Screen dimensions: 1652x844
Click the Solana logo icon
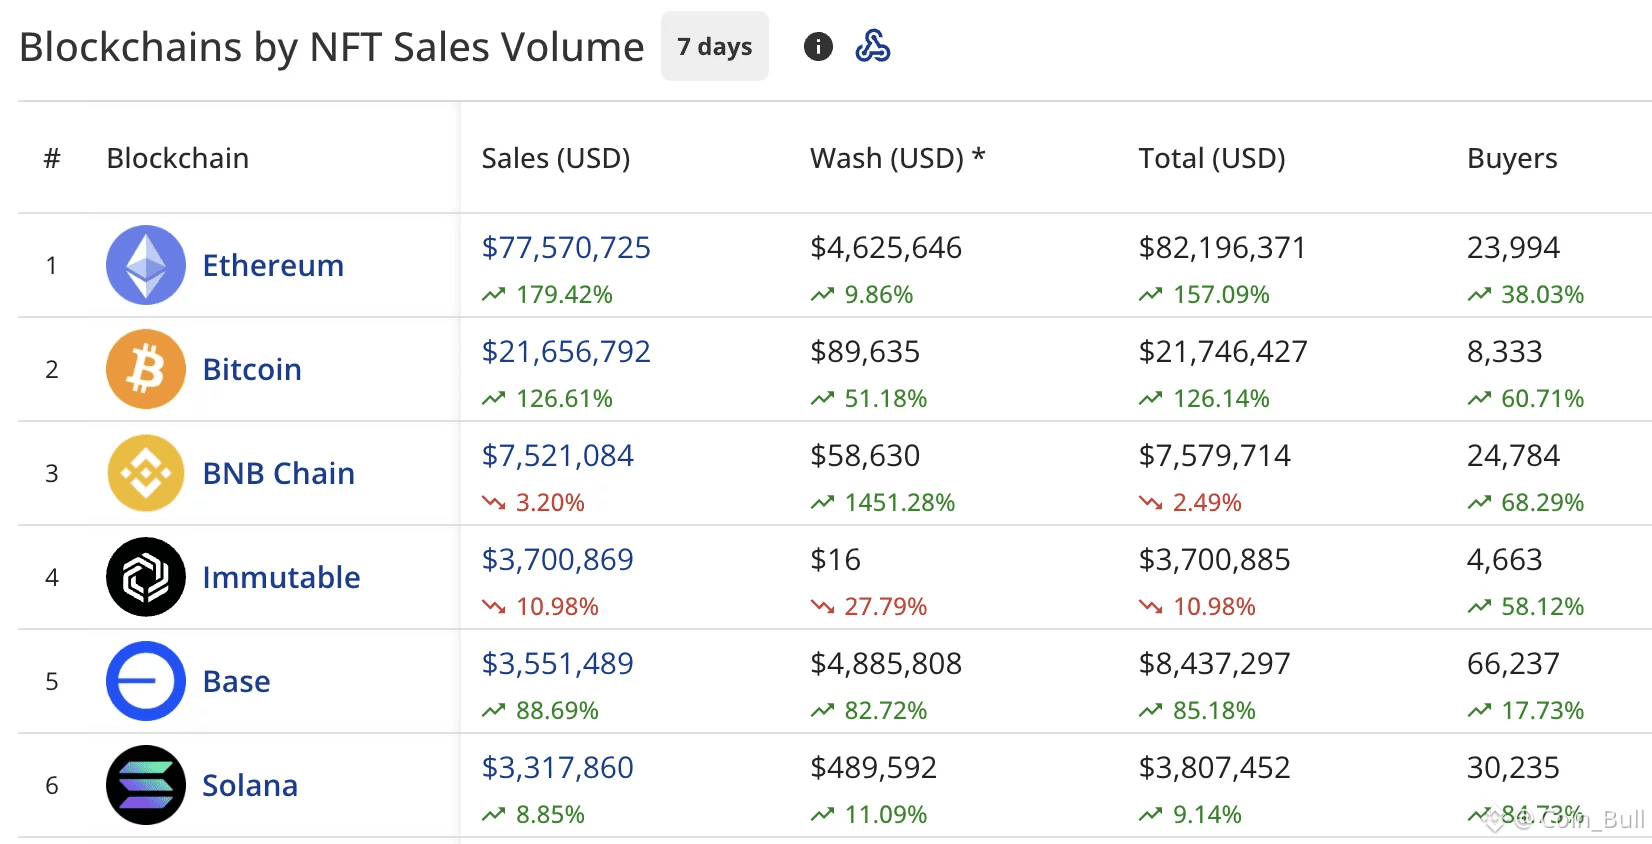point(146,785)
